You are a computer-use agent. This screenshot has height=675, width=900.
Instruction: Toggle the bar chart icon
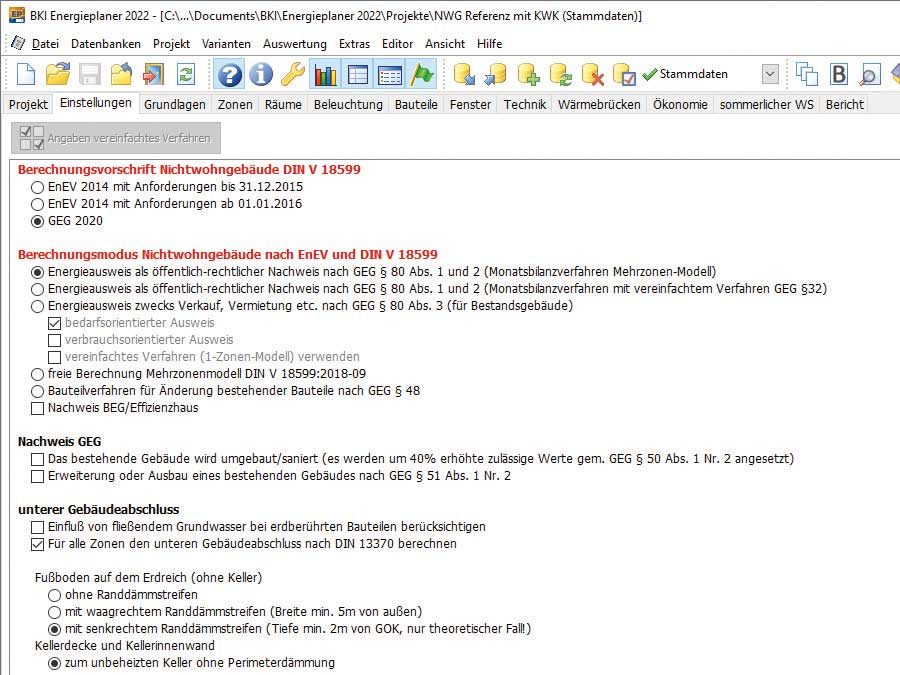(x=325, y=75)
